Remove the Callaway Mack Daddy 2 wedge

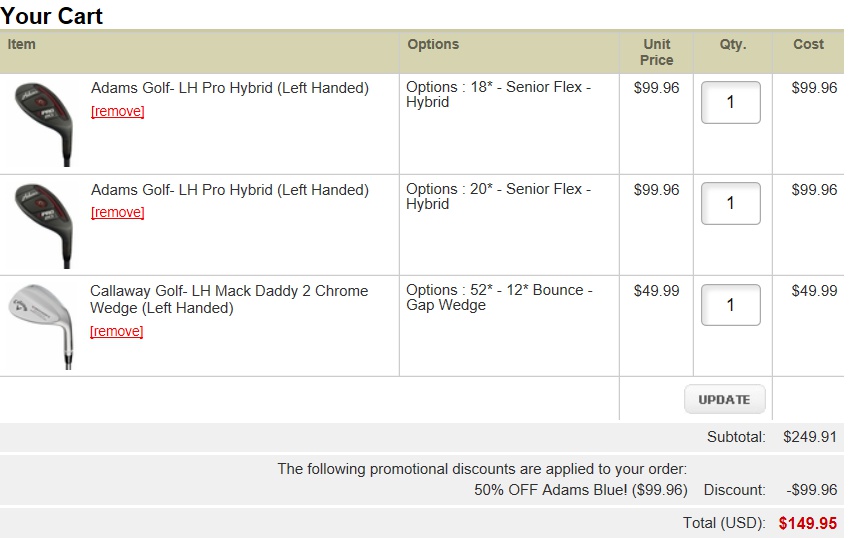click(x=116, y=331)
